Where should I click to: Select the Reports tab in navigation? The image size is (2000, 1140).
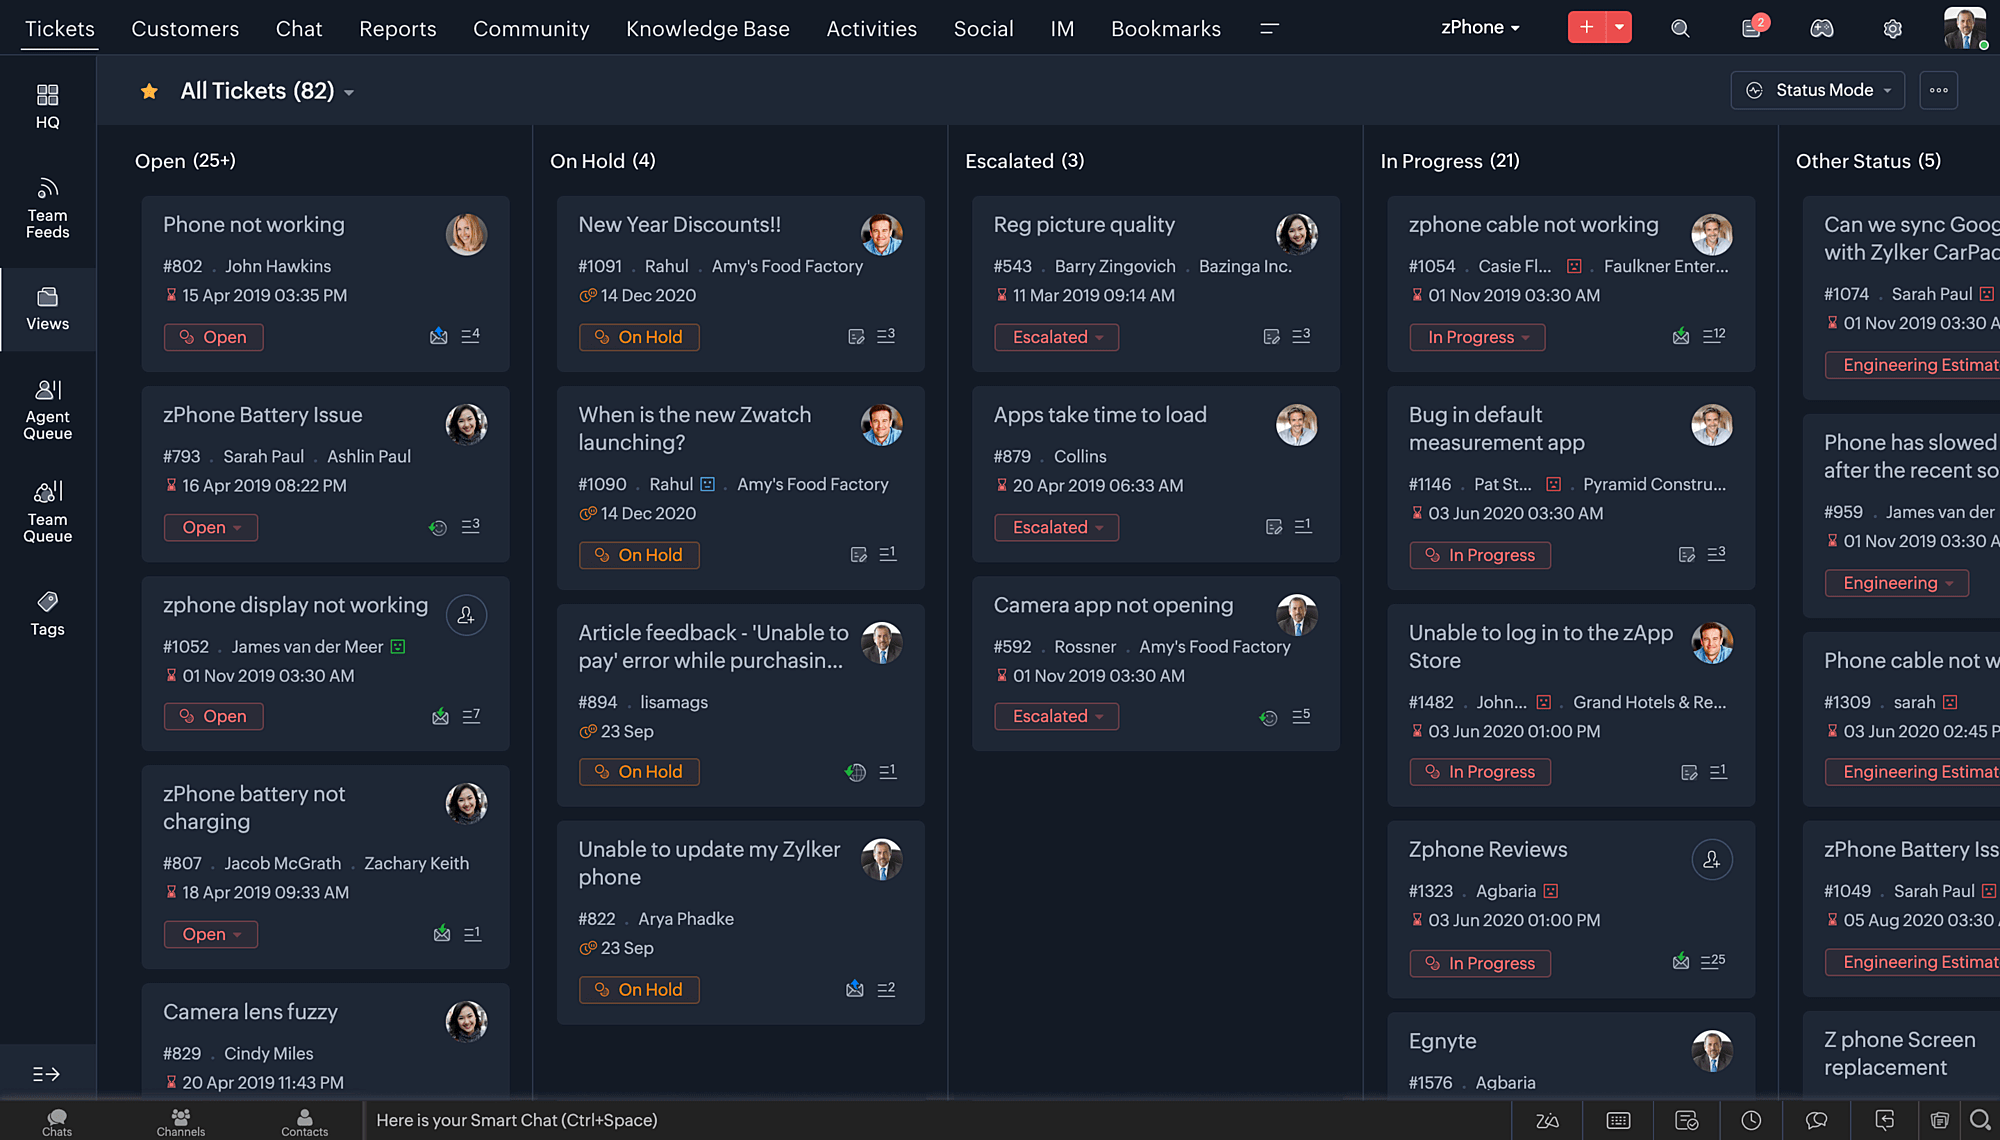397,27
